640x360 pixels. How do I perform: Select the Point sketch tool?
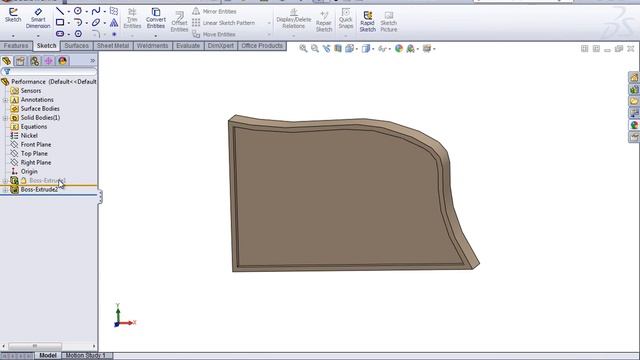pos(114,34)
